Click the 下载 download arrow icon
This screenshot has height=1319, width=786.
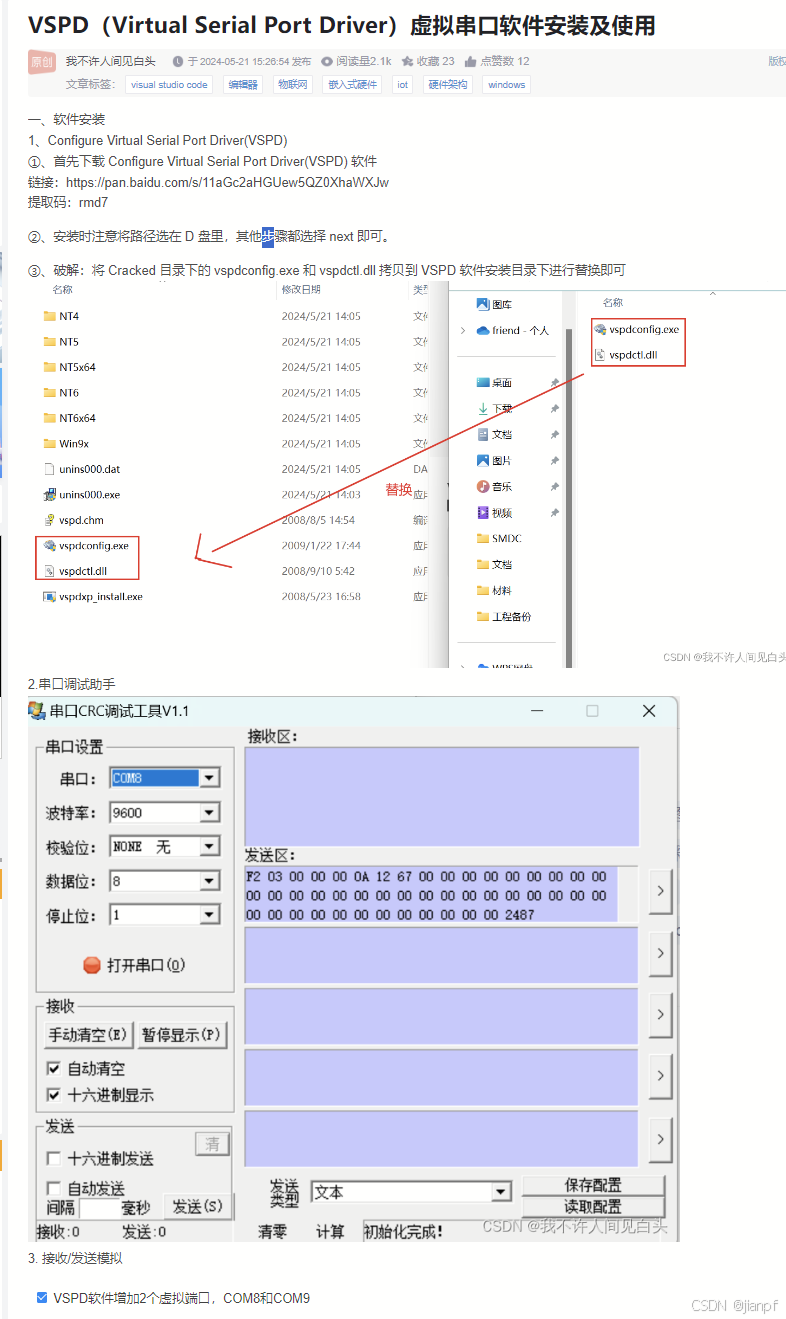click(483, 408)
